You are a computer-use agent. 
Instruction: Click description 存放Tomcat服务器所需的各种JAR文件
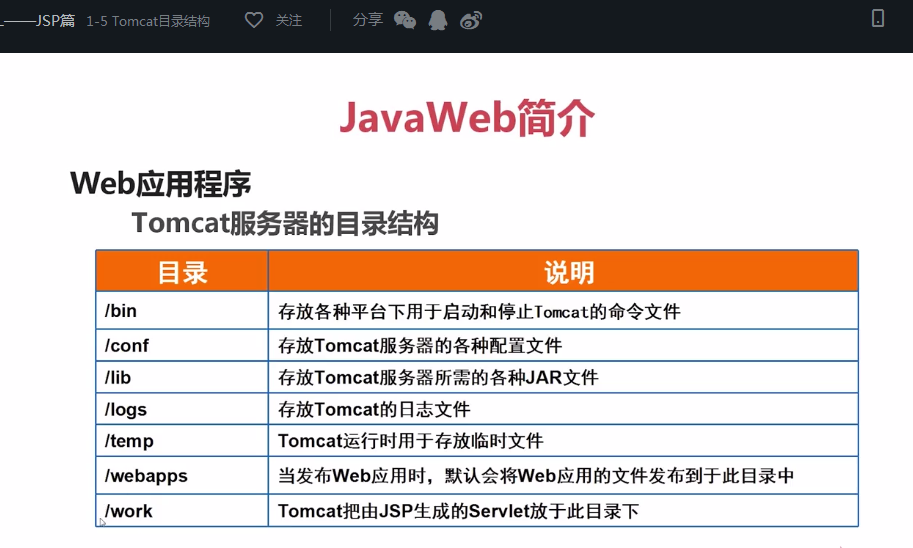point(438,378)
